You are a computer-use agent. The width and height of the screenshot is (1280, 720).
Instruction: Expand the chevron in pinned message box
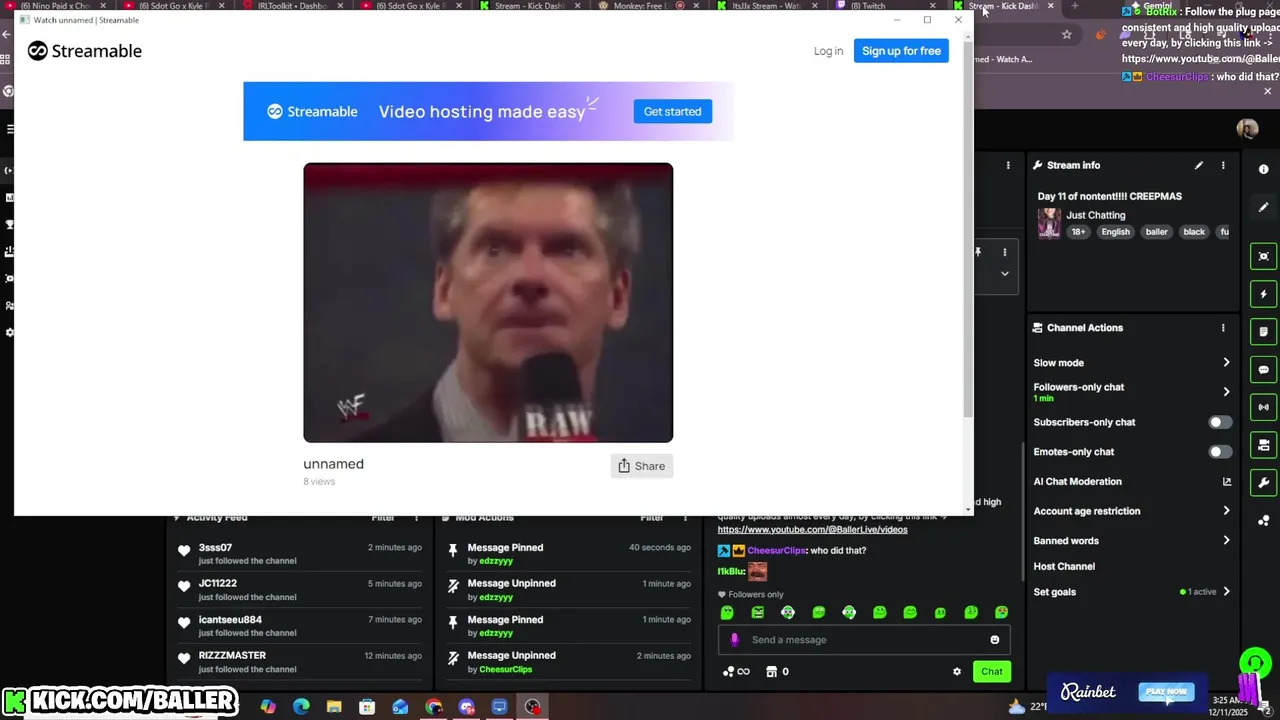(x=1005, y=273)
